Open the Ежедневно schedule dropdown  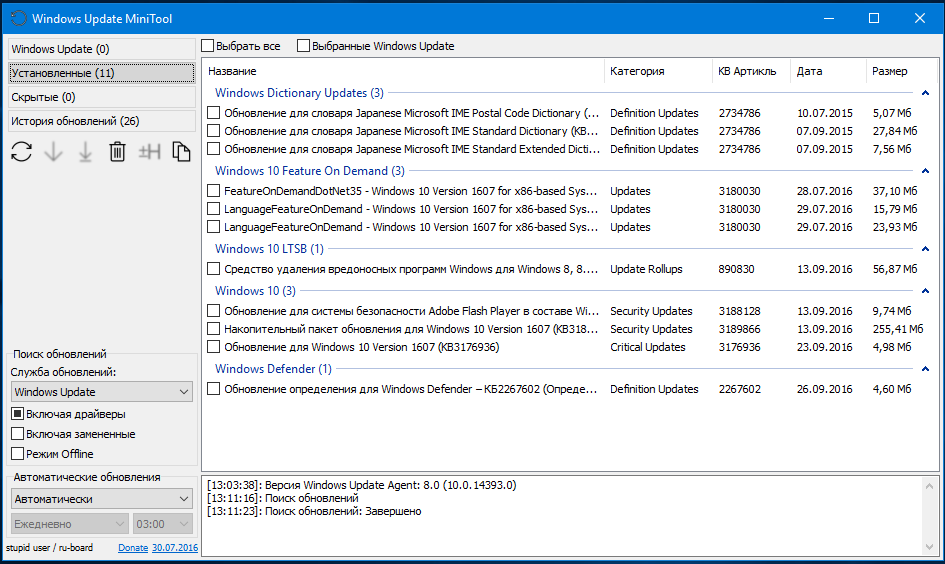(70, 524)
